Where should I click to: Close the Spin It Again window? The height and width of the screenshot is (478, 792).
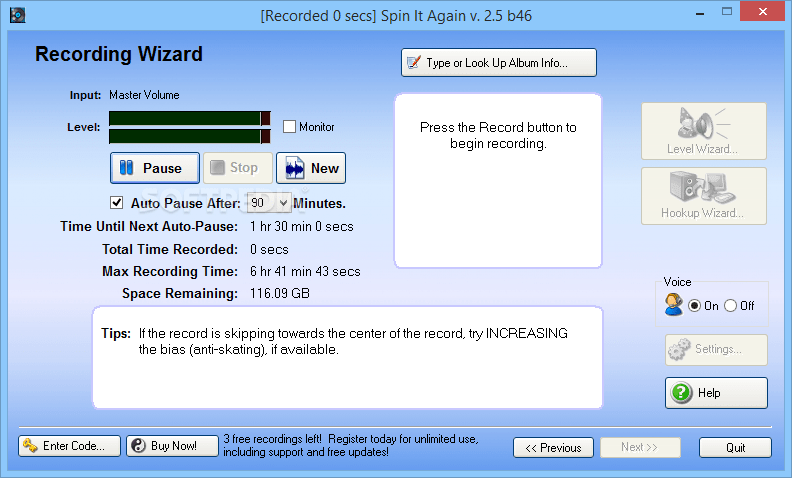[x=763, y=11]
